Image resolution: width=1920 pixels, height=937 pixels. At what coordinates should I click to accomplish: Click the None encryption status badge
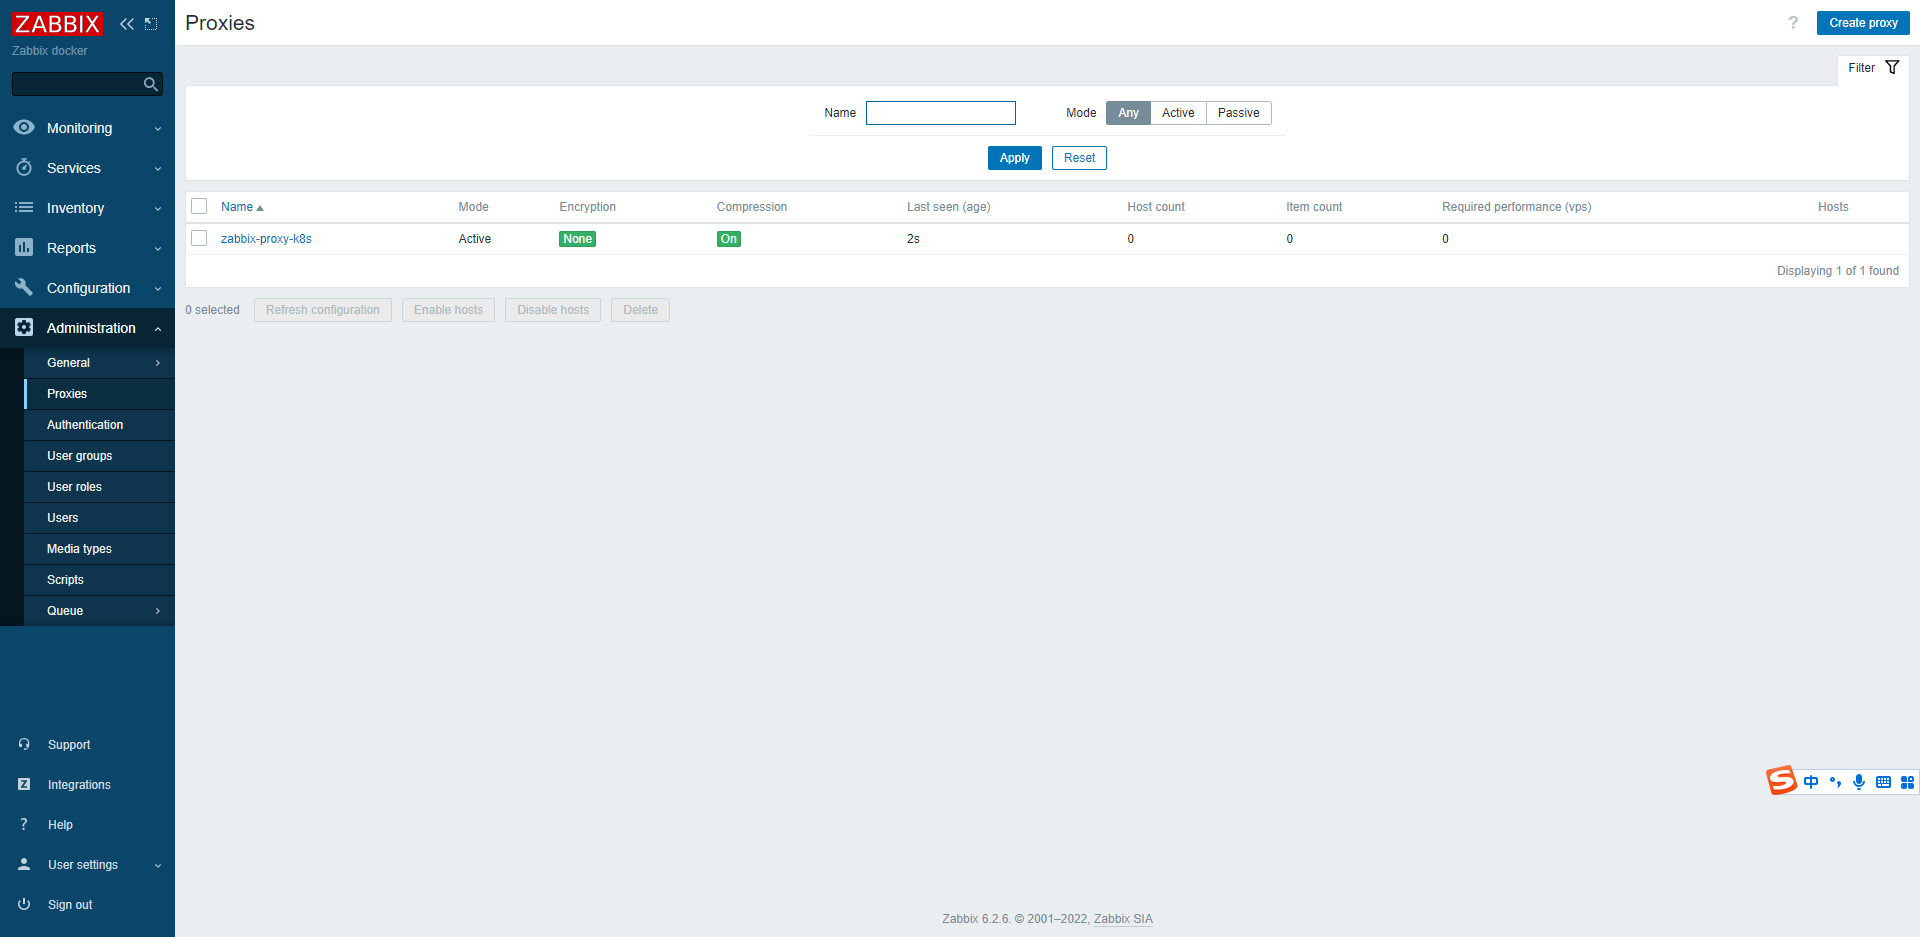[x=577, y=239]
